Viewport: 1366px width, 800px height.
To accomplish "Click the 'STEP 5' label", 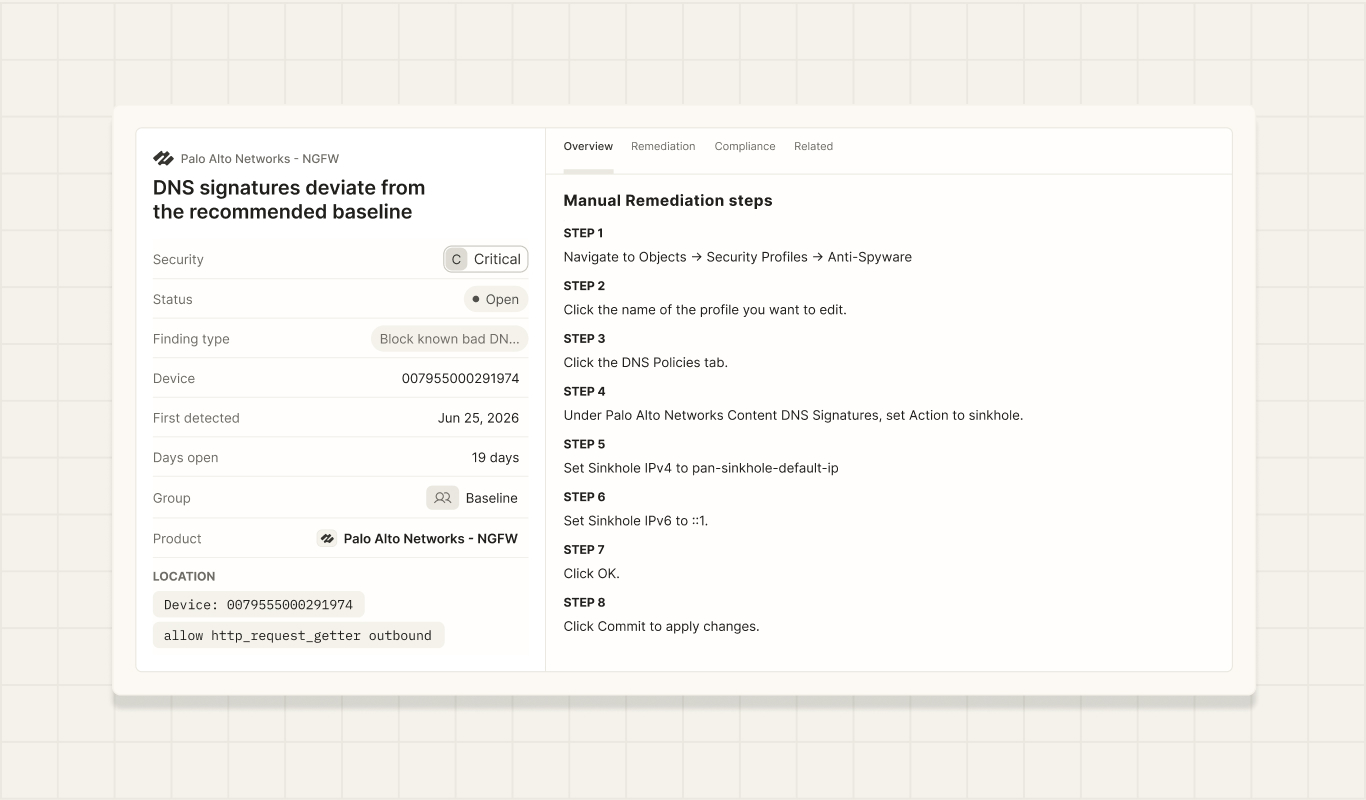I will pyautogui.click(x=585, y=444).
